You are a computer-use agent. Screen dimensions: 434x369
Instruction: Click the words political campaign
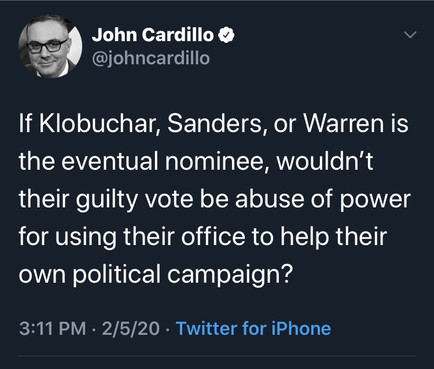click(x=183, y=275)
